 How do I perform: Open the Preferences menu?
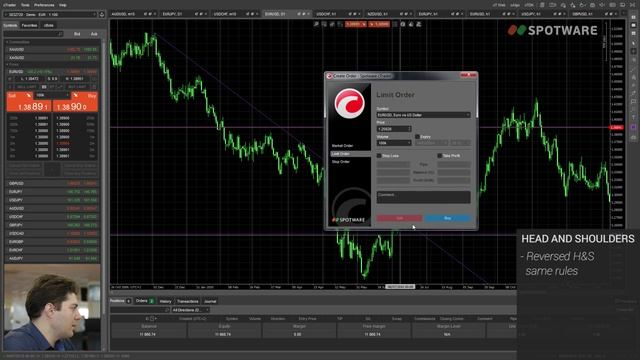coord(44,5)
